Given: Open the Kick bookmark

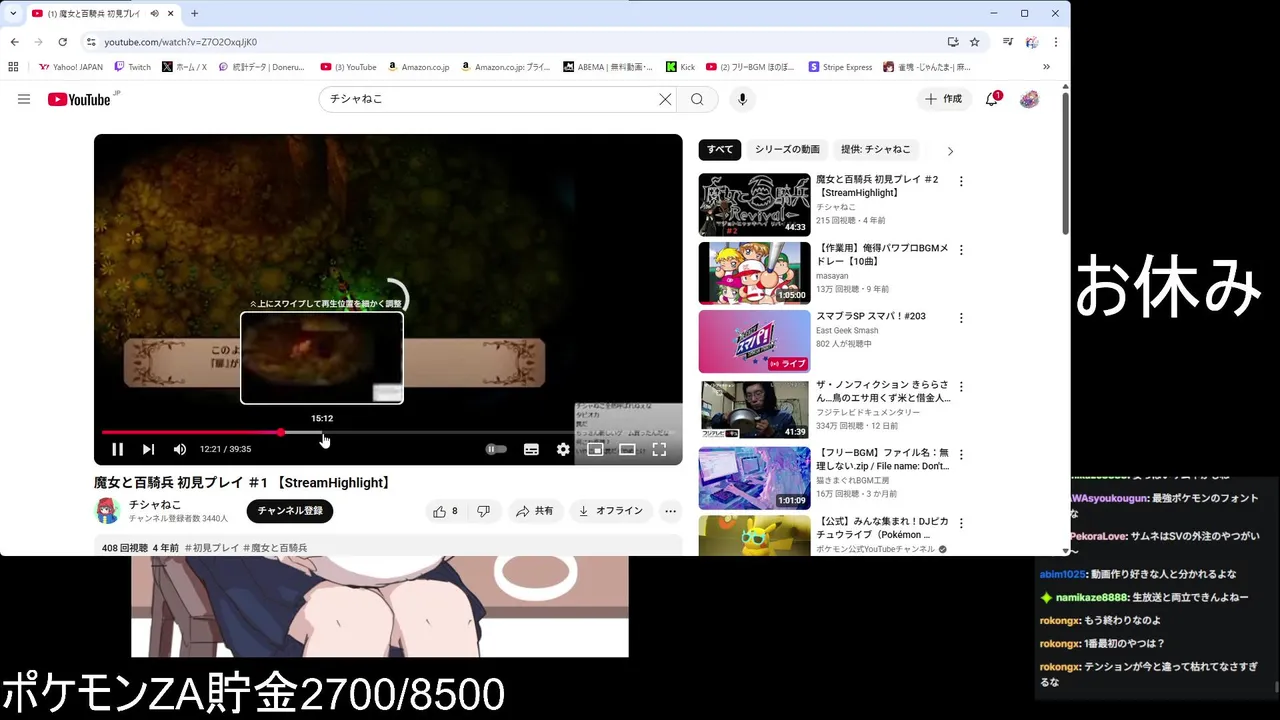Looking at the screenshot, I should tap(681, 67).
